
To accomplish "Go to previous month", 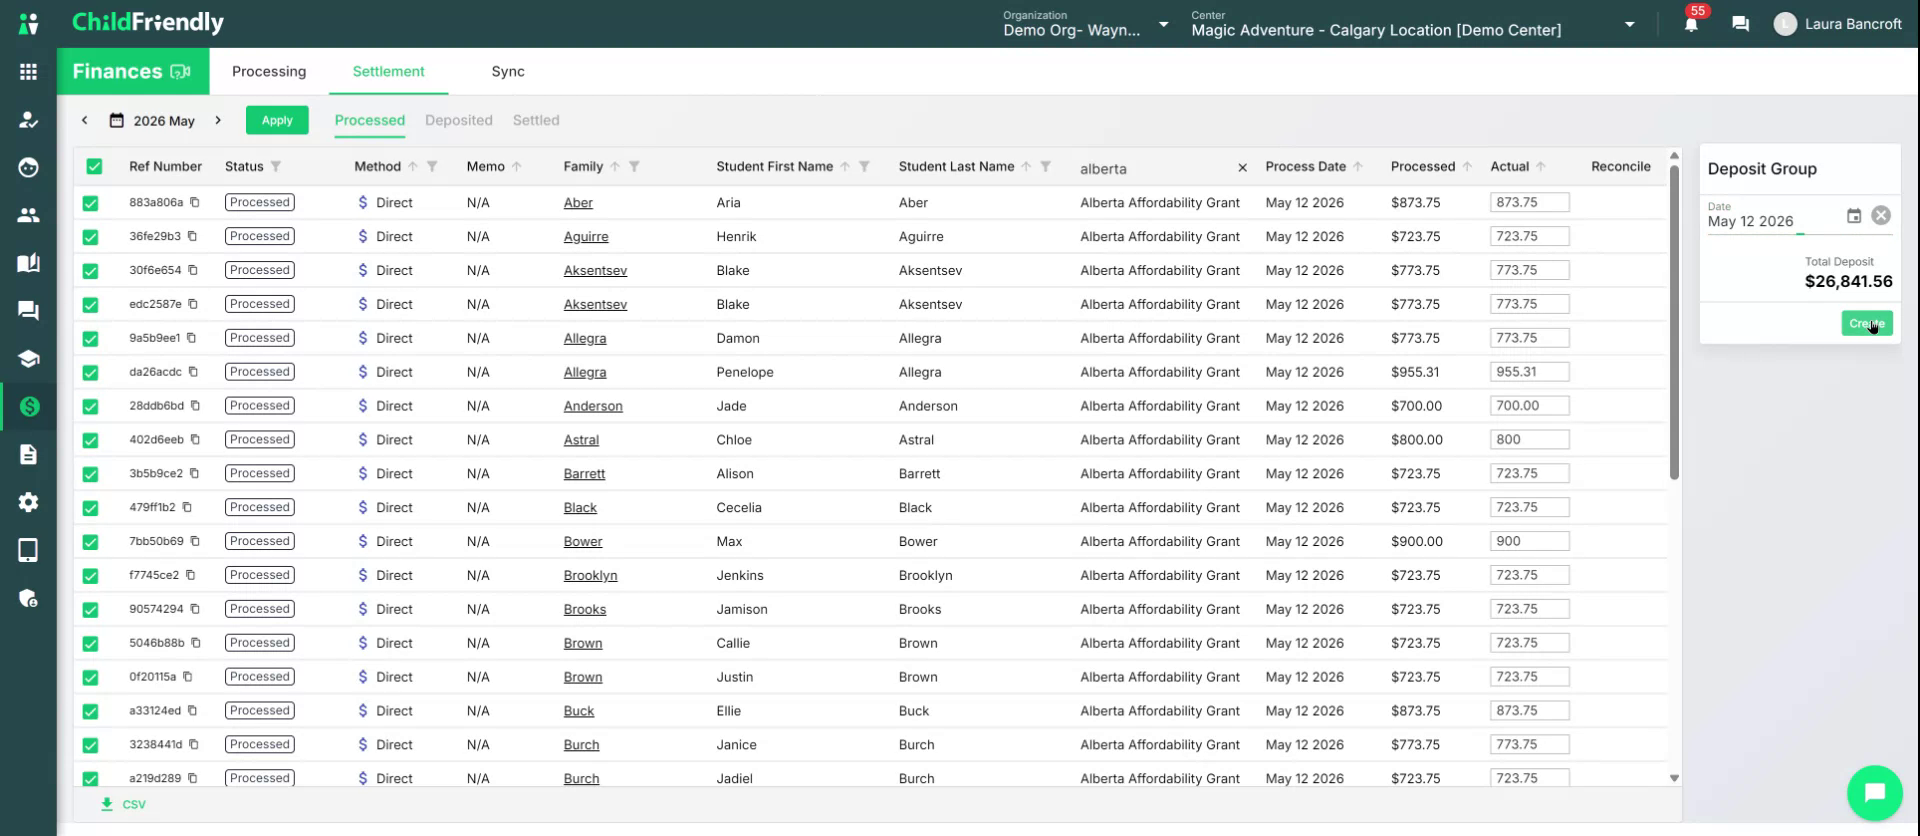I will point(85,120).
